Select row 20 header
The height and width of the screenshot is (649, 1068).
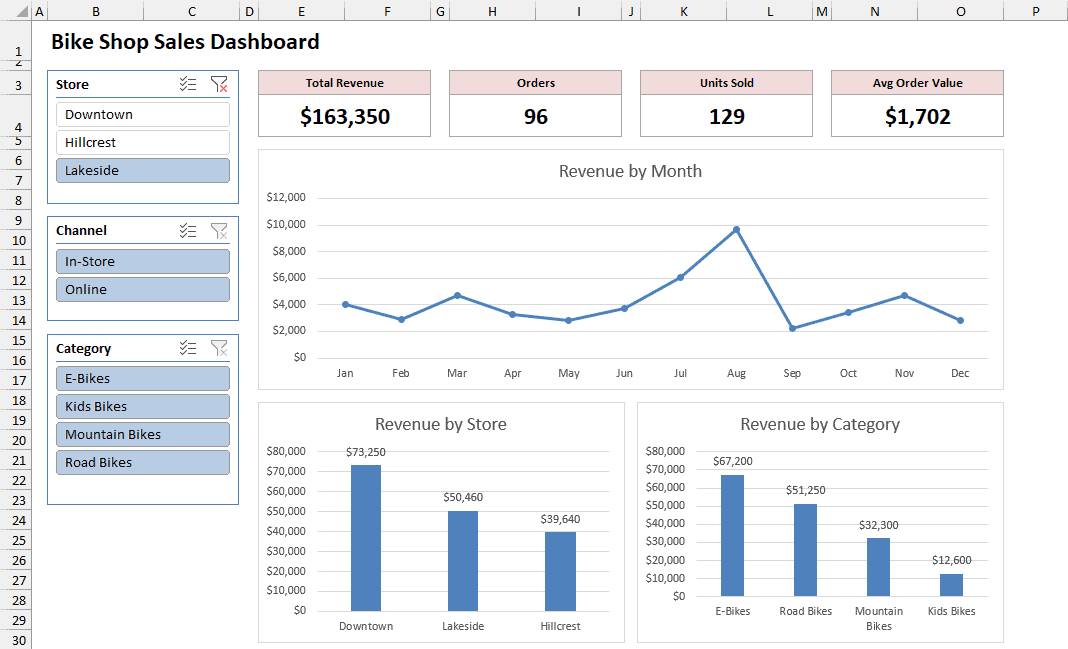coord(16,441)
